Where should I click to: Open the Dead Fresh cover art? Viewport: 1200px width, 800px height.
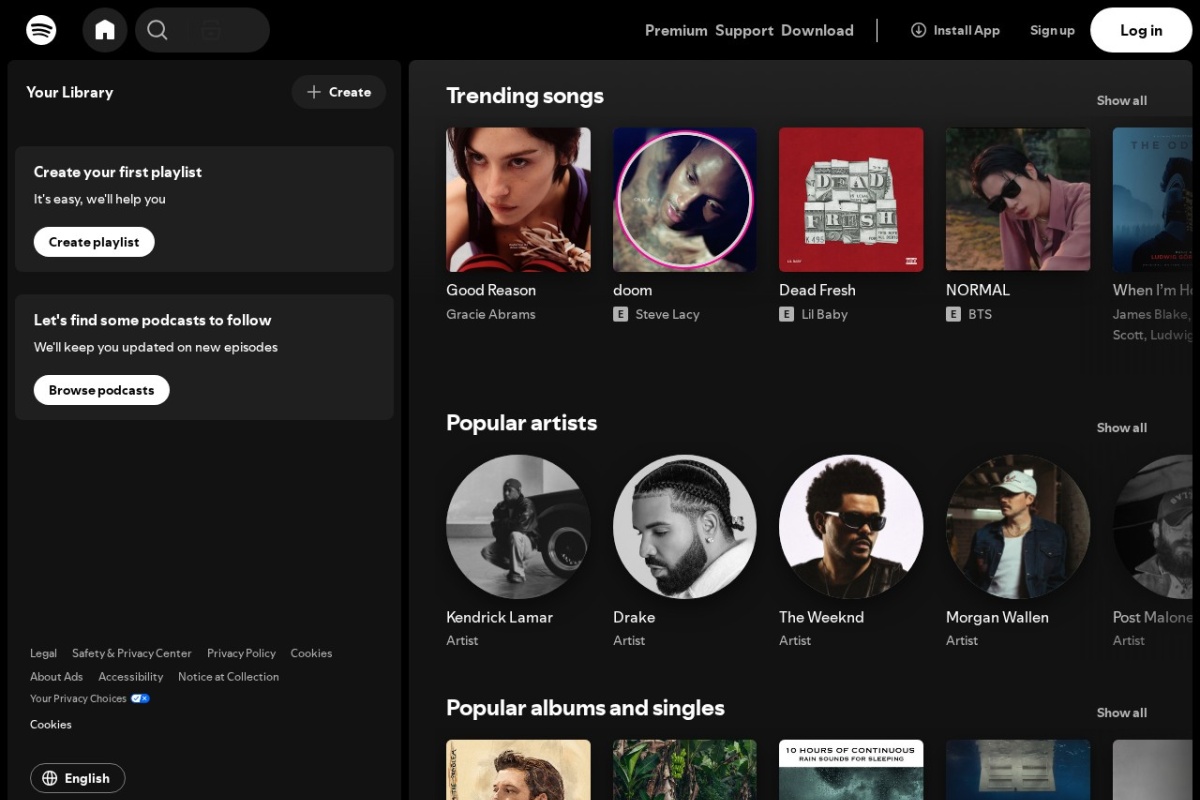tap(851, 199)
